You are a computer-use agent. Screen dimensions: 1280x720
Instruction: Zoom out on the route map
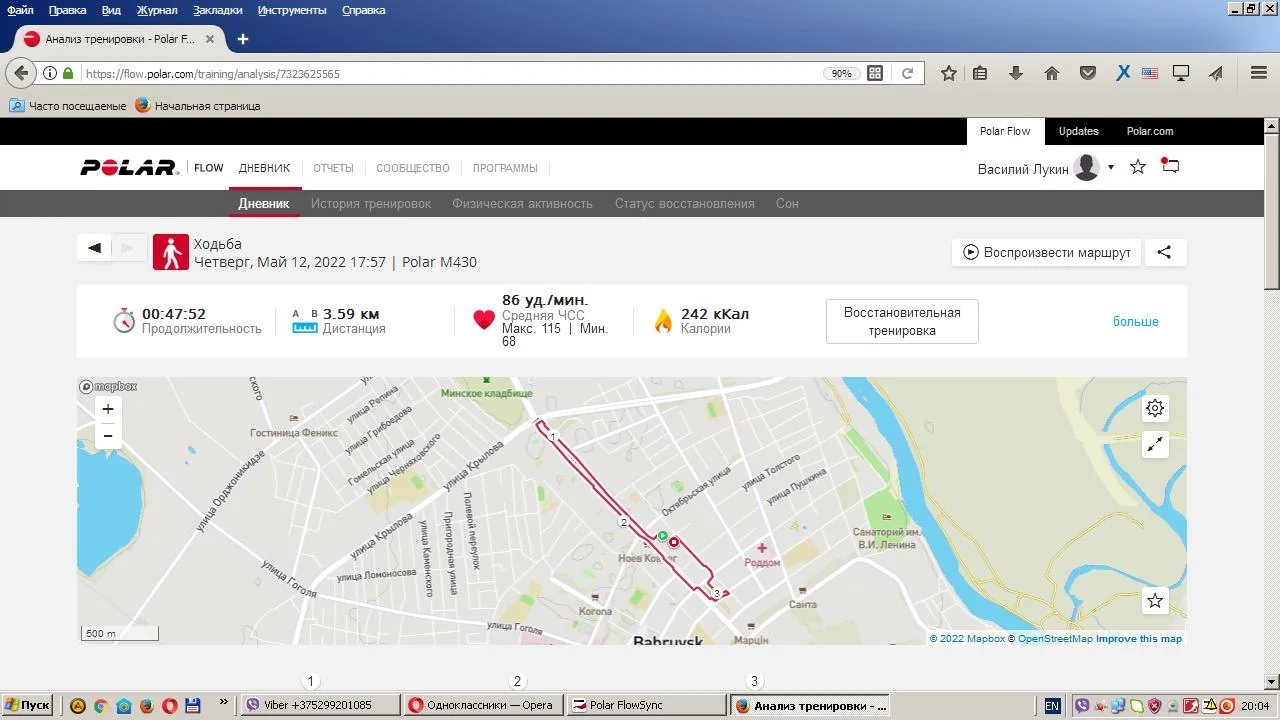[x=108, y=435]
